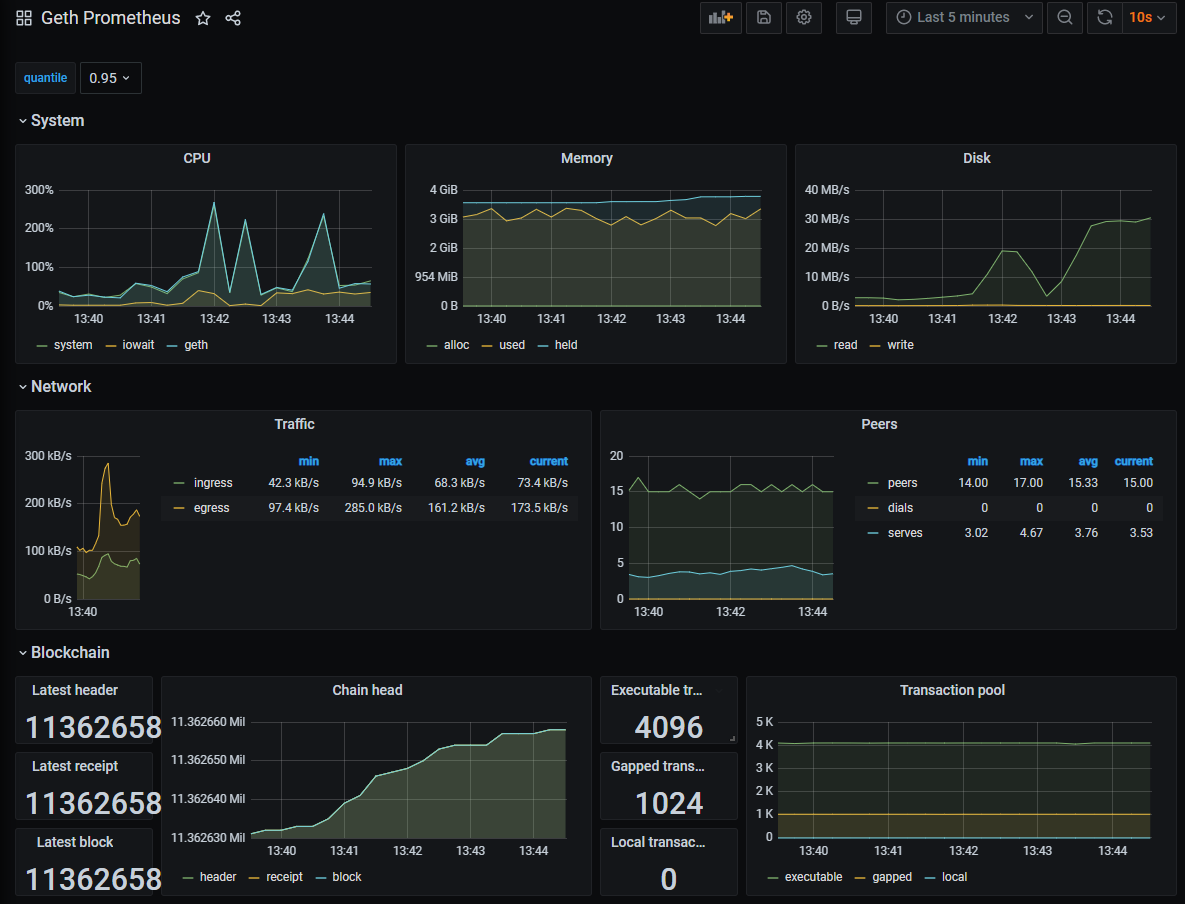Open the Last 5 minutes time picker

pos(963,18)
